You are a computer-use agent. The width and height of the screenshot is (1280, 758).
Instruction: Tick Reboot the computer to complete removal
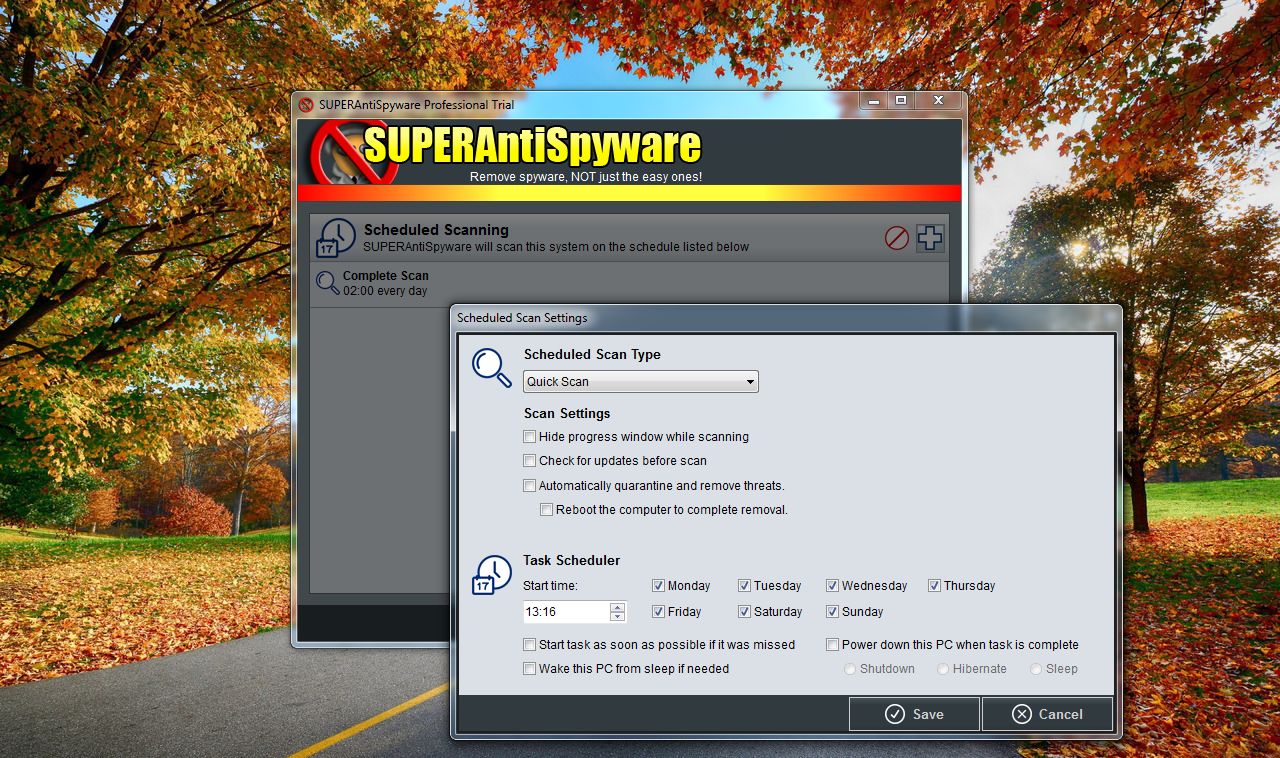[547, 510]
